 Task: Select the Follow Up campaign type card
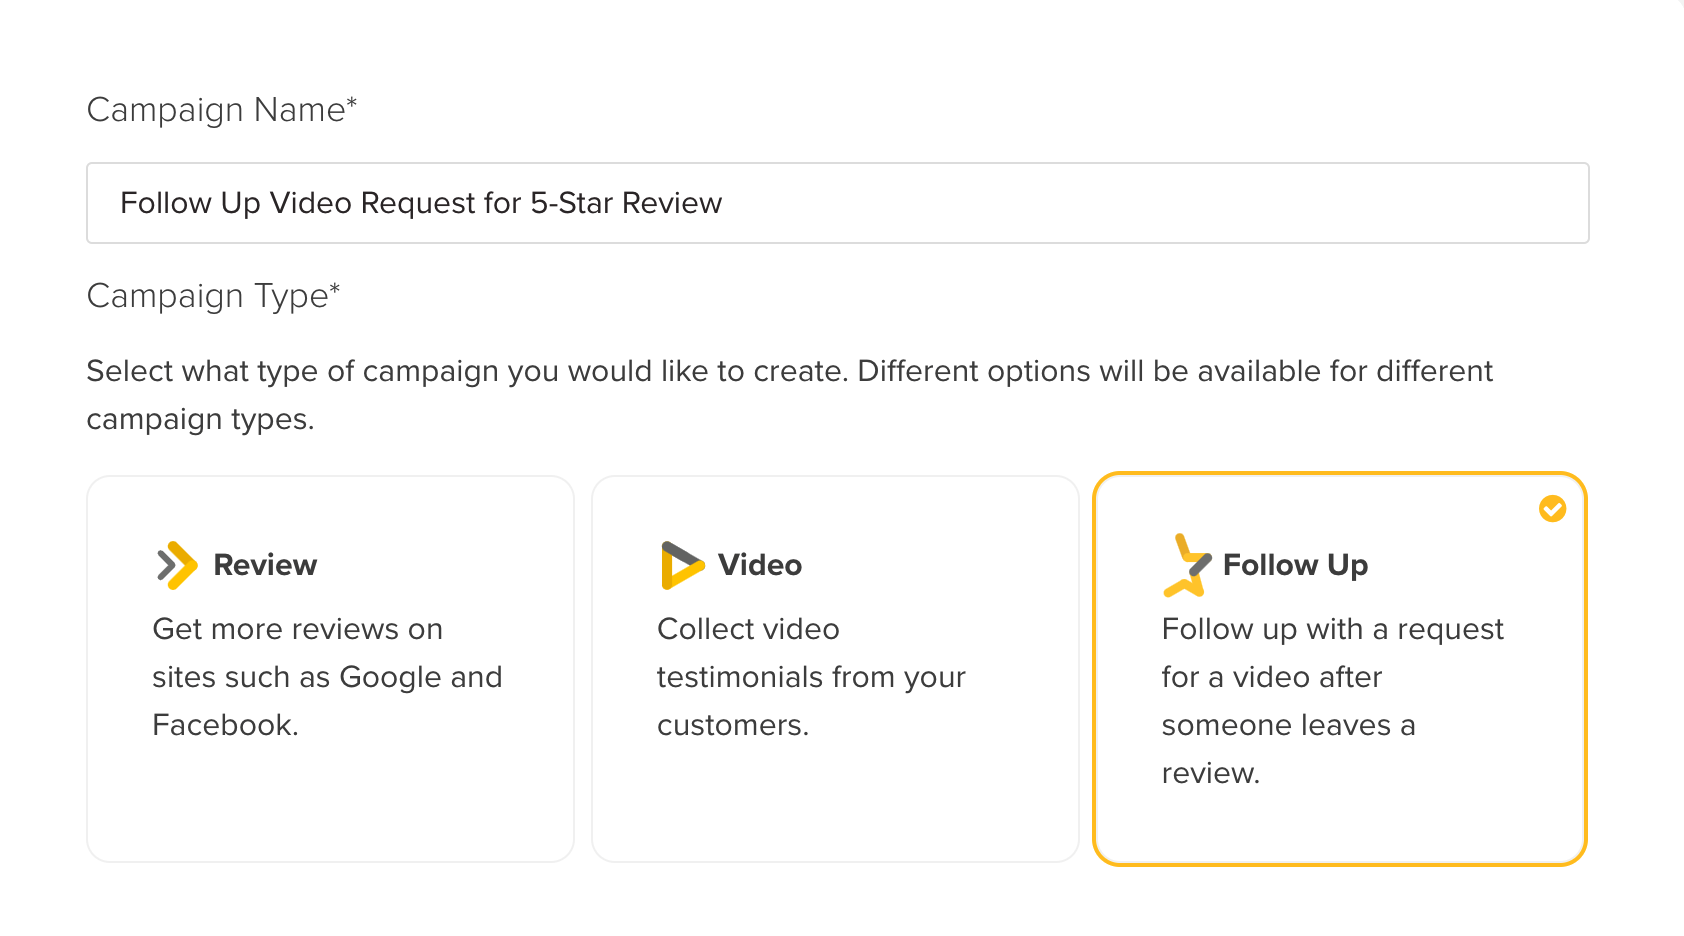1340,669
